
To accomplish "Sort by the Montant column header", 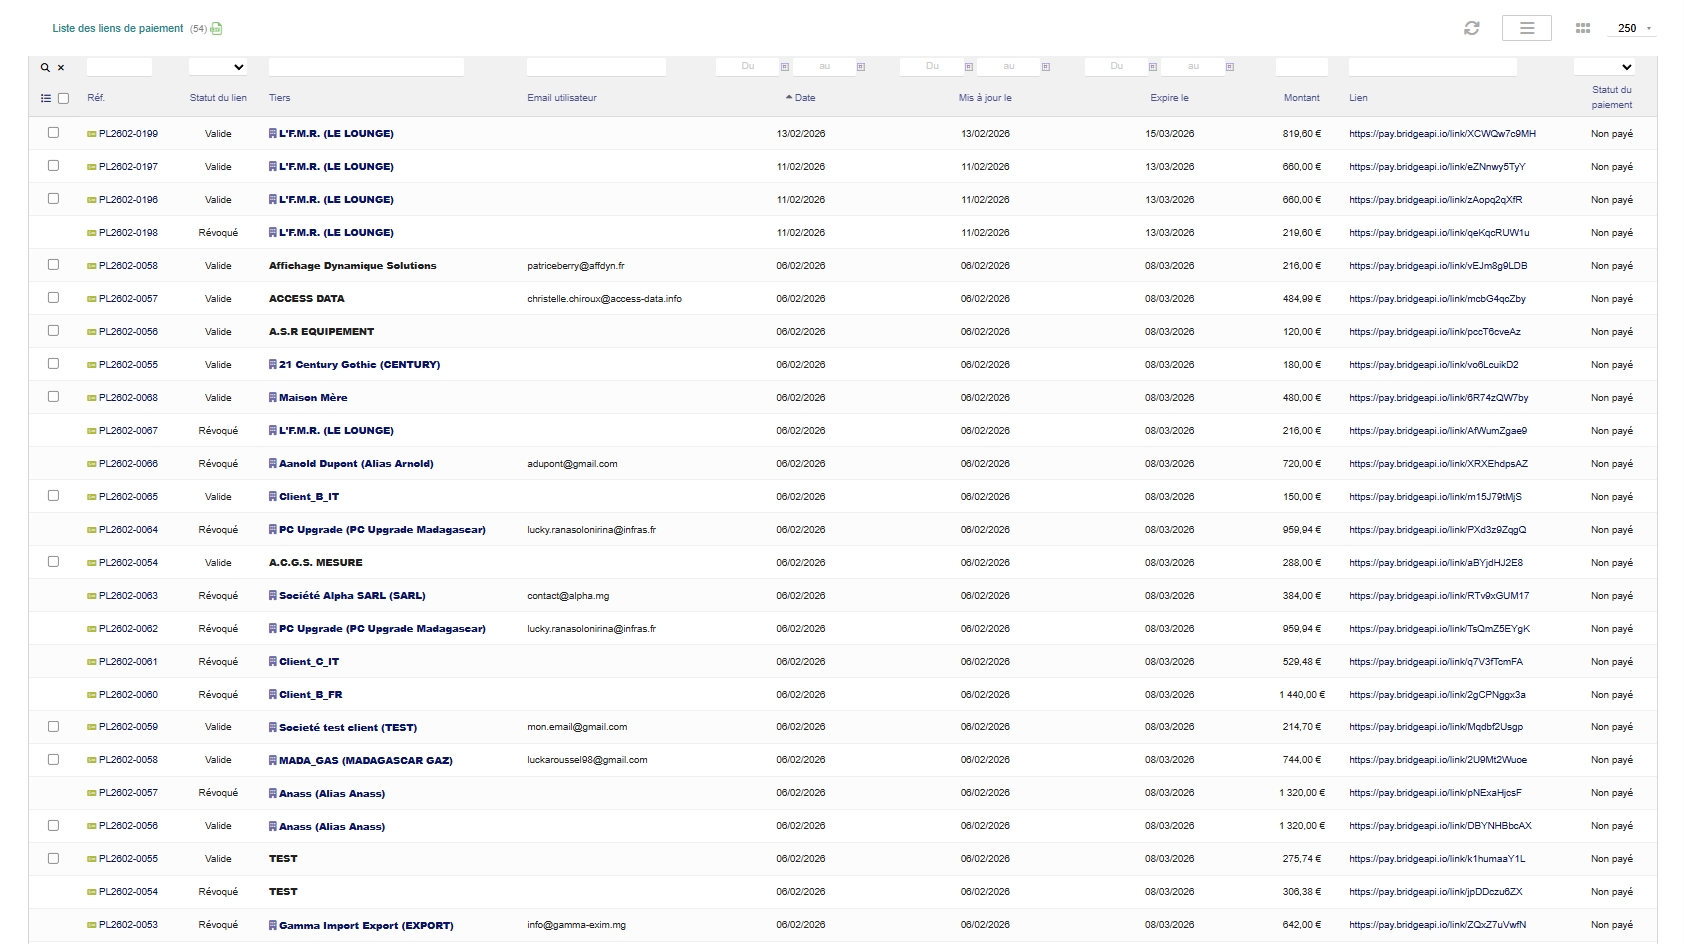I will click(x=1301, y=98).
